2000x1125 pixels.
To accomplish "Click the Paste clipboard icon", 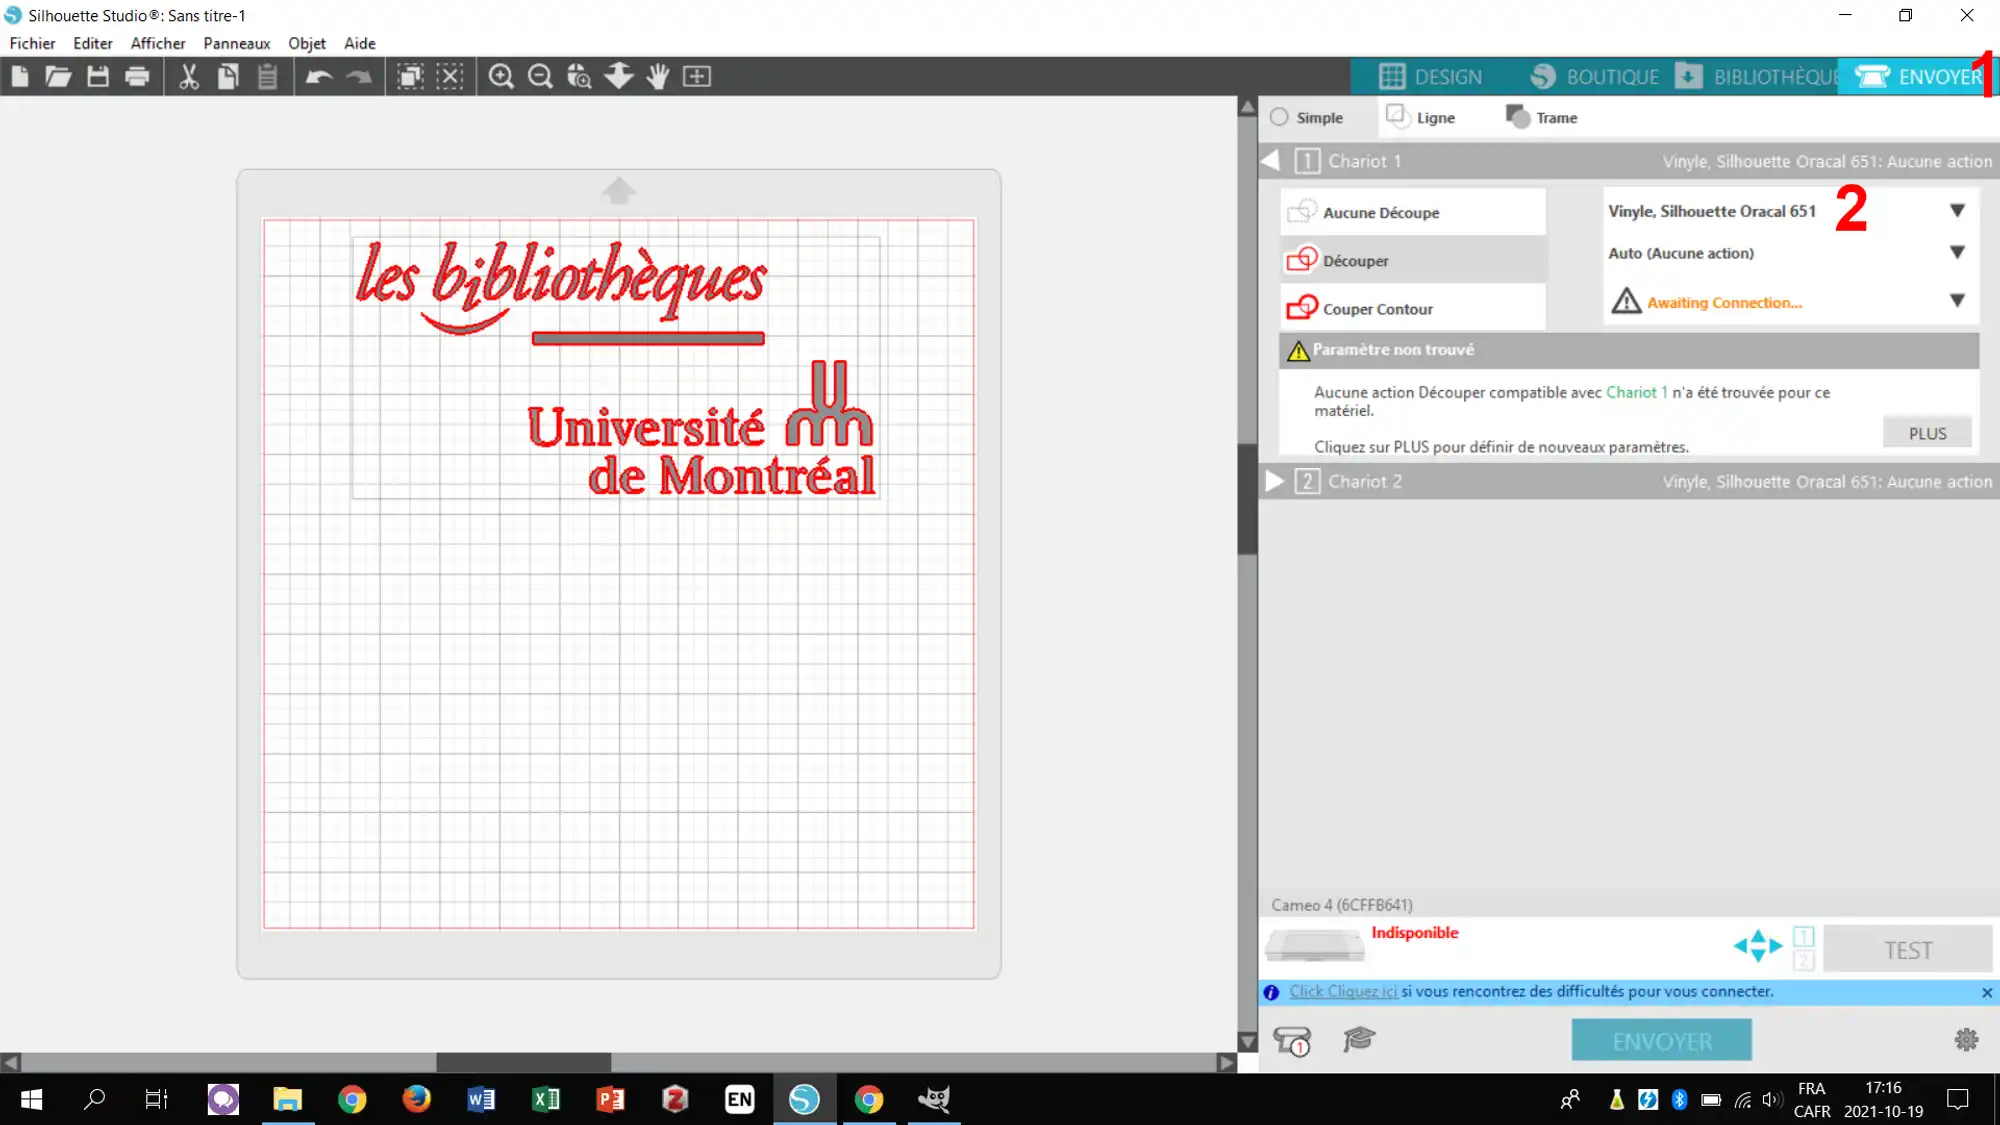I will coord(267,76).
